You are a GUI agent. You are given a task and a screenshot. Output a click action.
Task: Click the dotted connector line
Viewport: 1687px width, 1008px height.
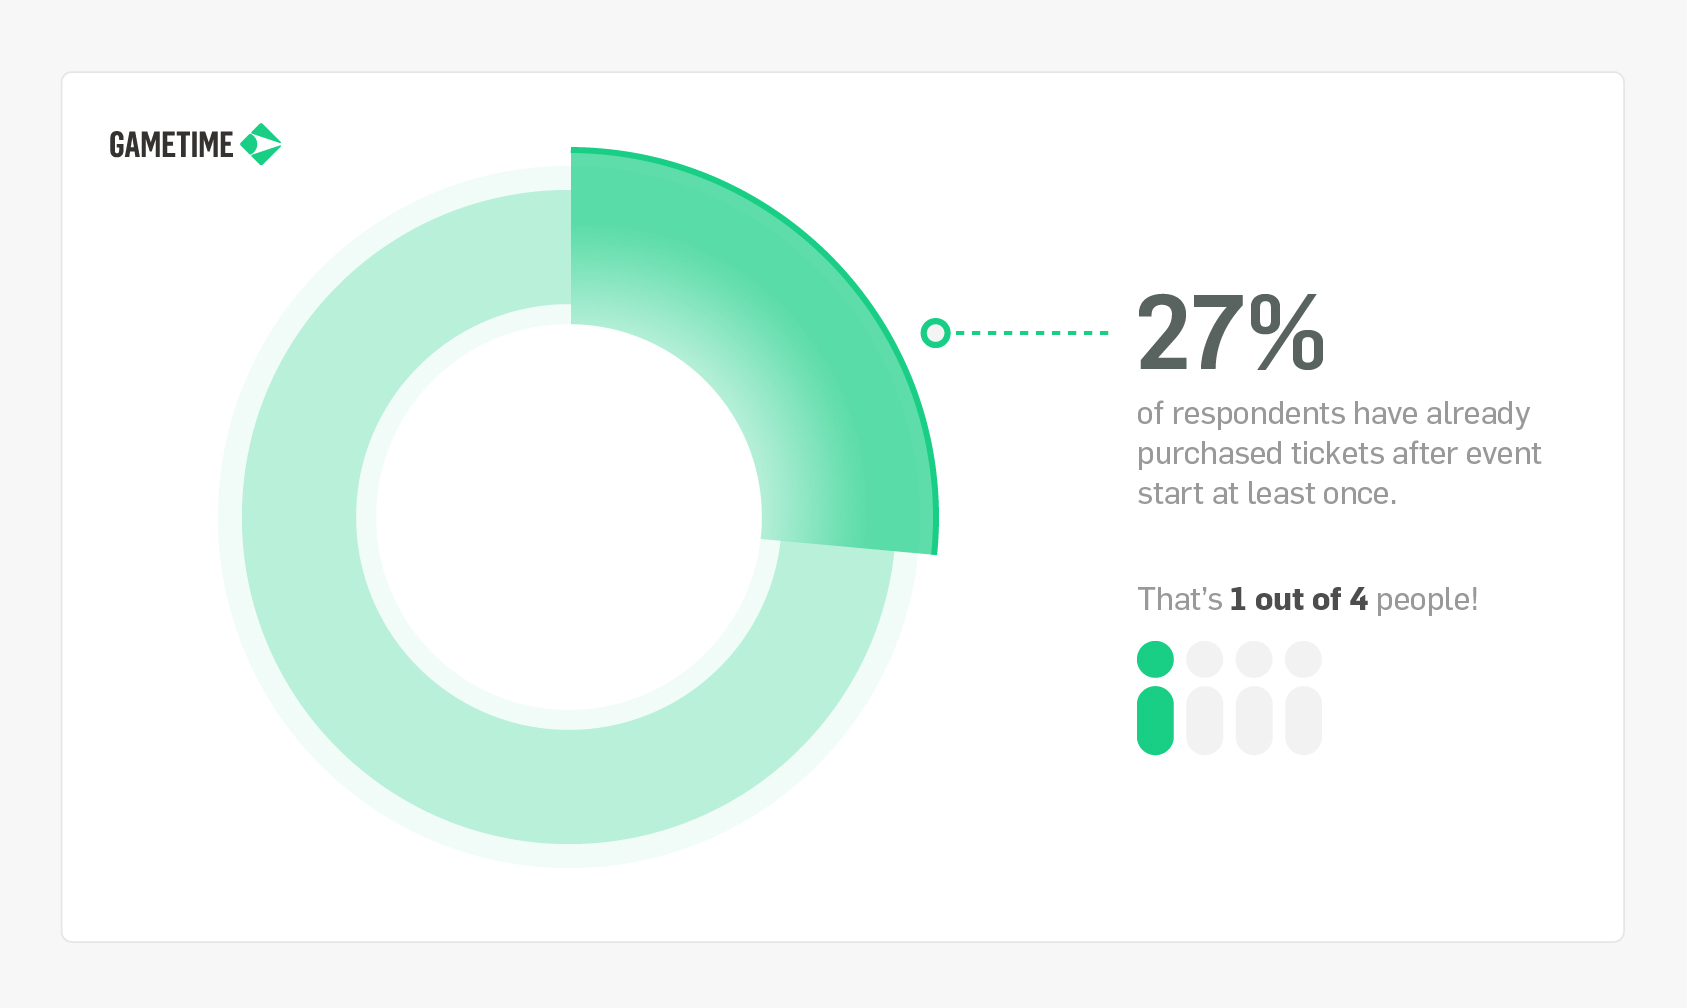coord(1032,333)
